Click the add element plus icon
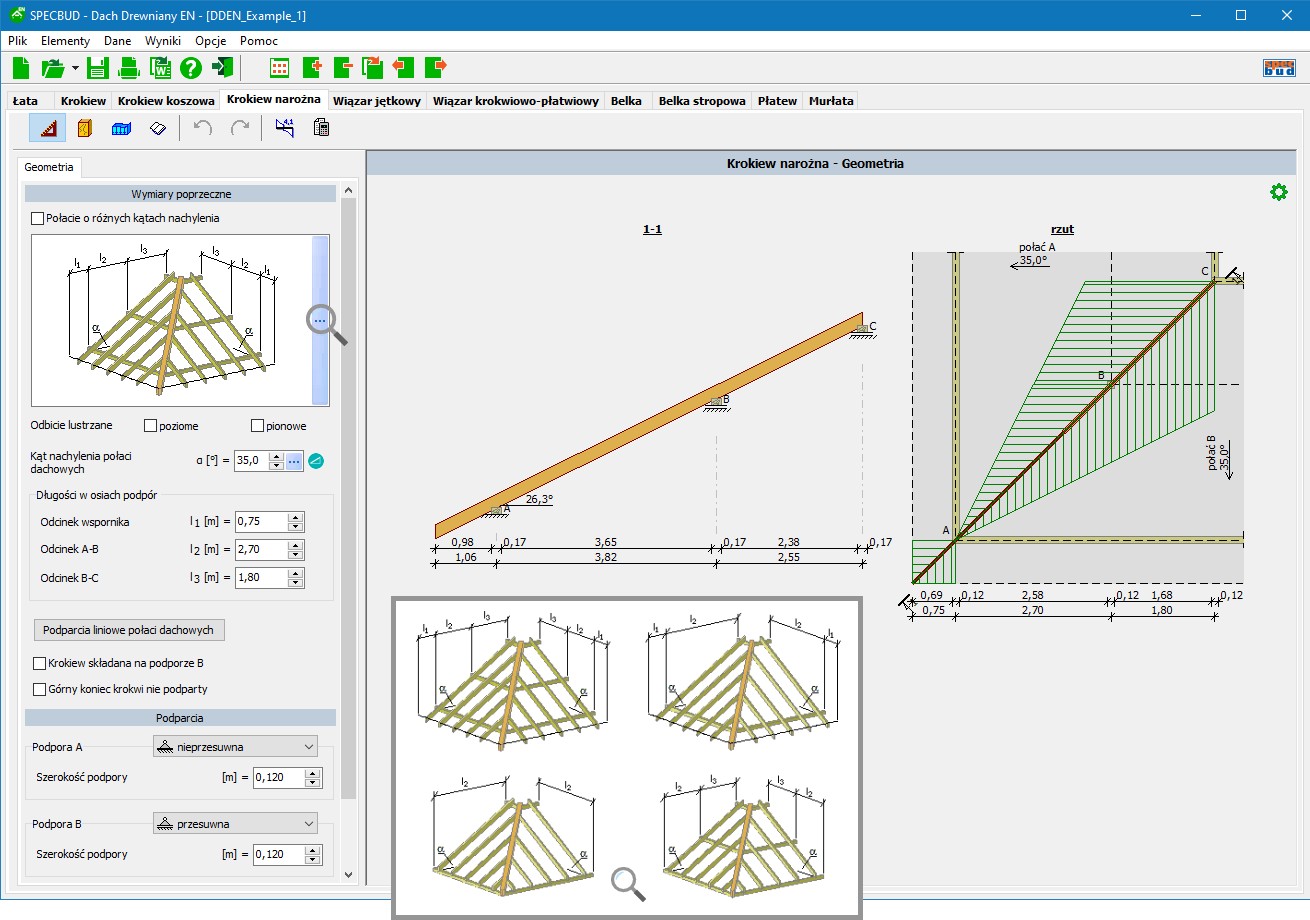The height and width of the screenshot is (920, 1310). (x=311, y=68)
